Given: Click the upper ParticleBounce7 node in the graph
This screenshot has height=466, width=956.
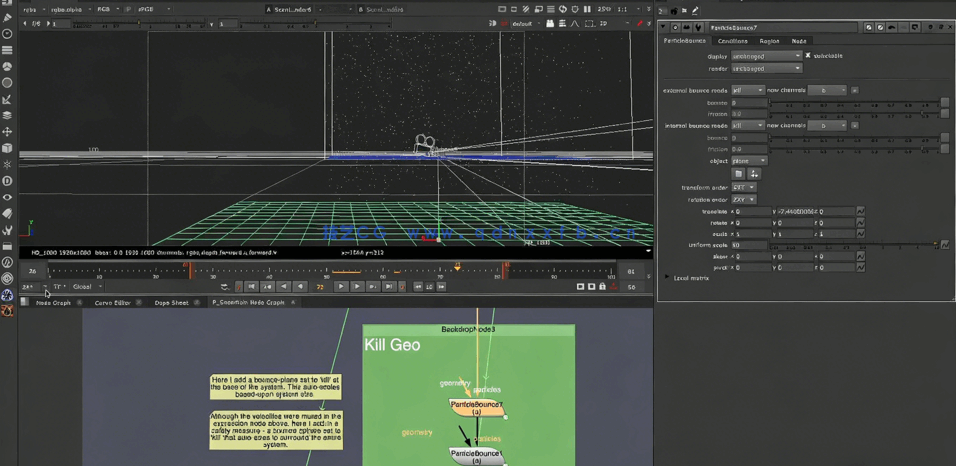Looking at the screenshot, I should [x=476, y=407].
